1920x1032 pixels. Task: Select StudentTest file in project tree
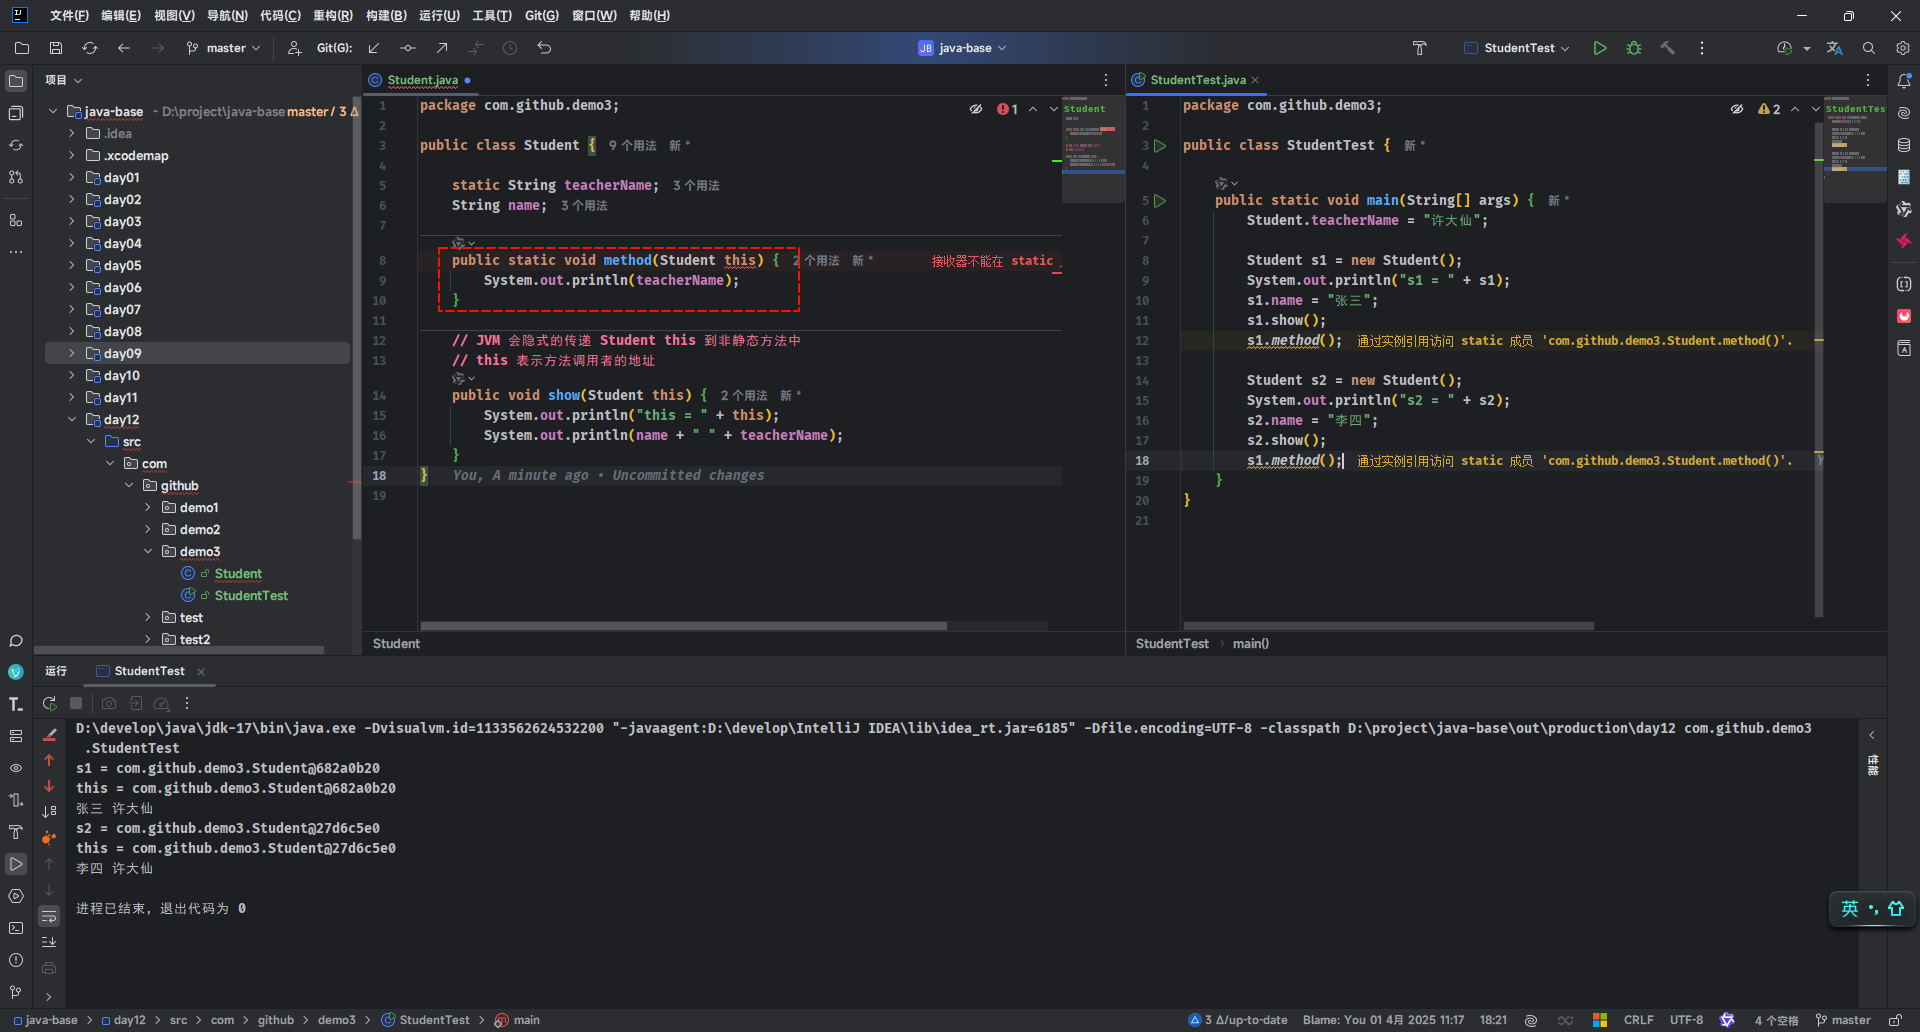(251, 596)
